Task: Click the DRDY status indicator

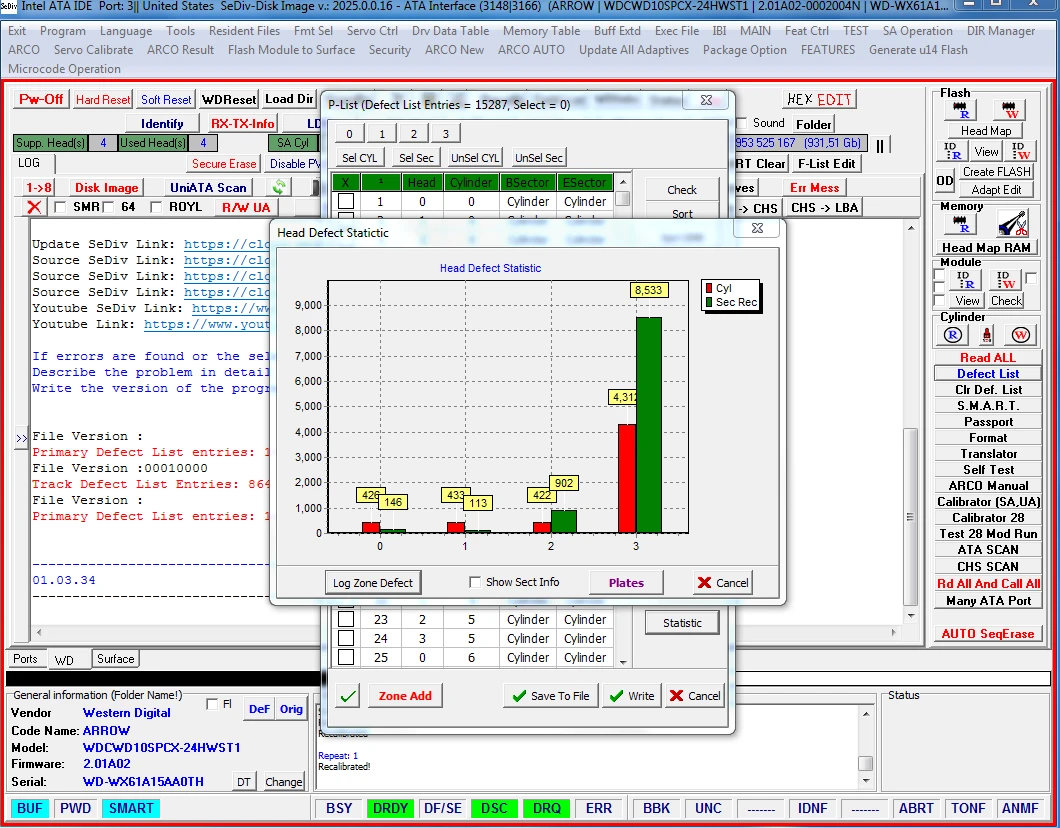Action: click(390, 808)
